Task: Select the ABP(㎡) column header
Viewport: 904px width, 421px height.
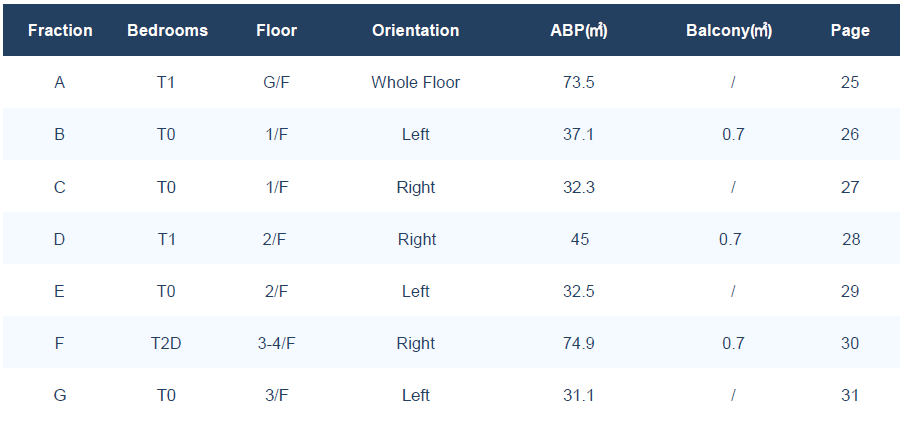Action: coord(579,31)
